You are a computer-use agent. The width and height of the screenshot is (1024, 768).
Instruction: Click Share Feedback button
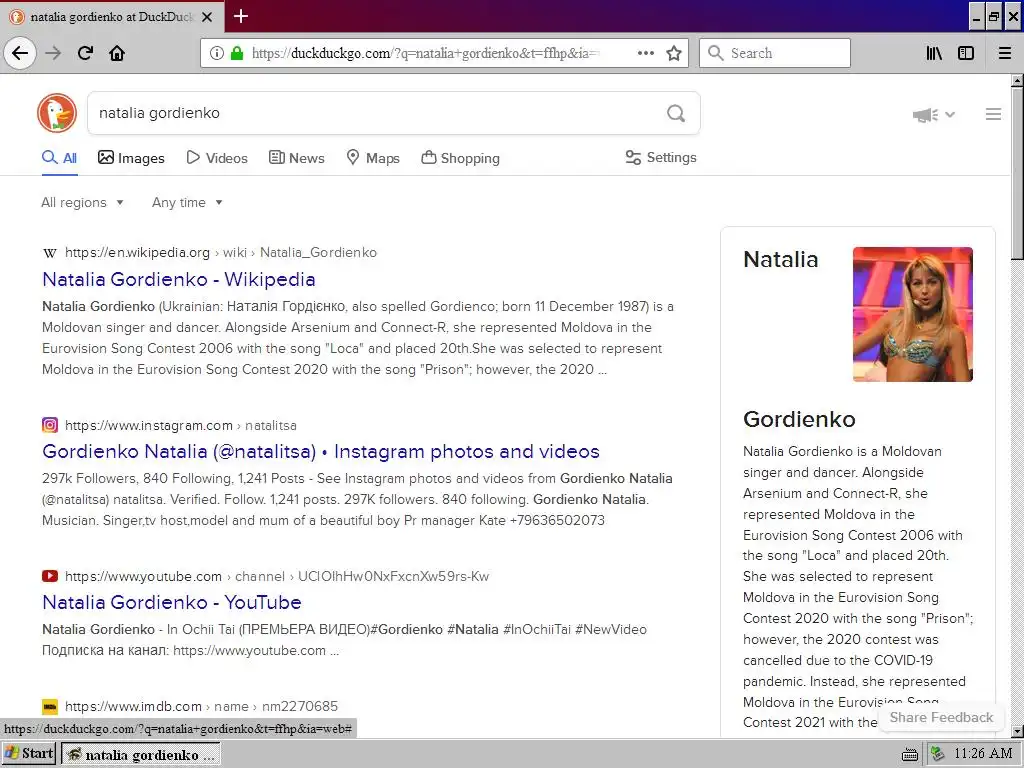[x=941, y=717]
